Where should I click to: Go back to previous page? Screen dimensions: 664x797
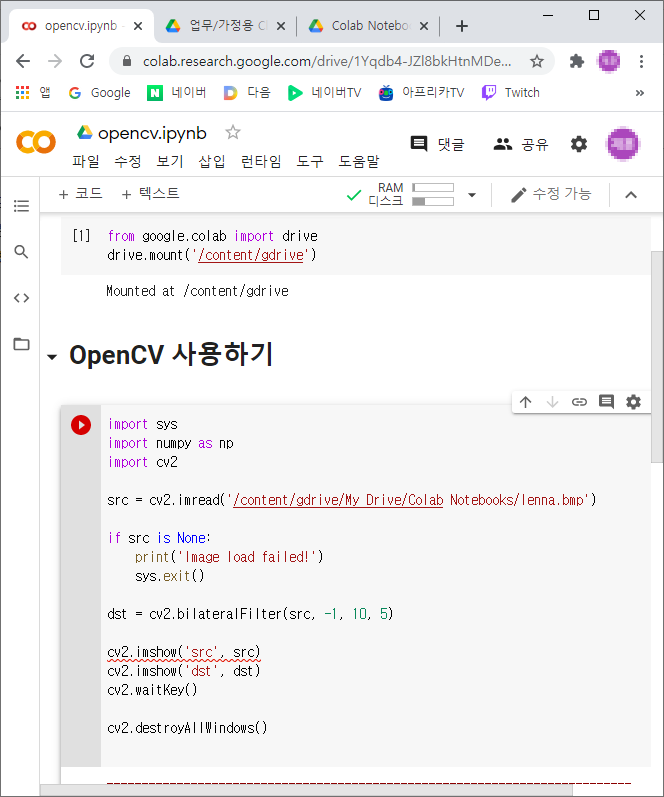coord(23,62)
